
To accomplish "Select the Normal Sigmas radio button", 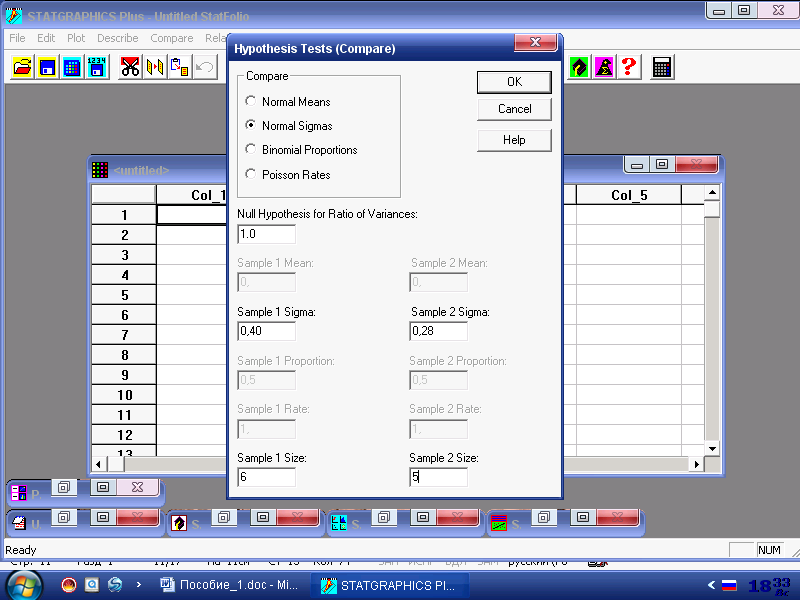I will pos(251,125).
